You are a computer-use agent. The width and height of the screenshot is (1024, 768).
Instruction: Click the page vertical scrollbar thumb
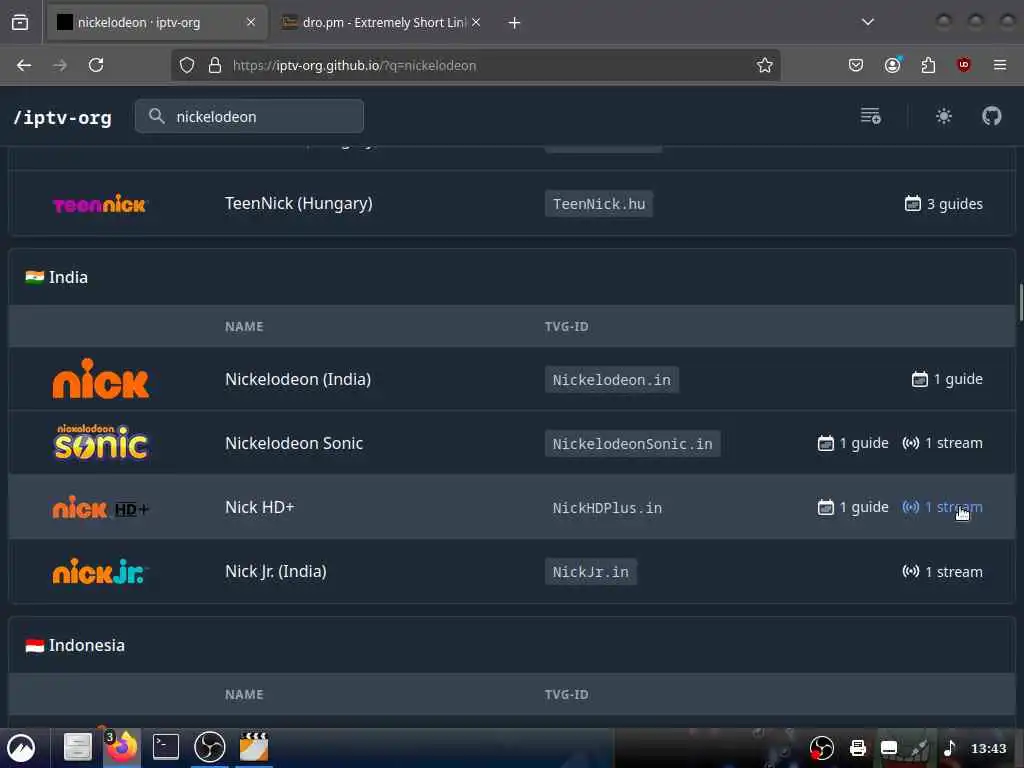[1021, 302]
